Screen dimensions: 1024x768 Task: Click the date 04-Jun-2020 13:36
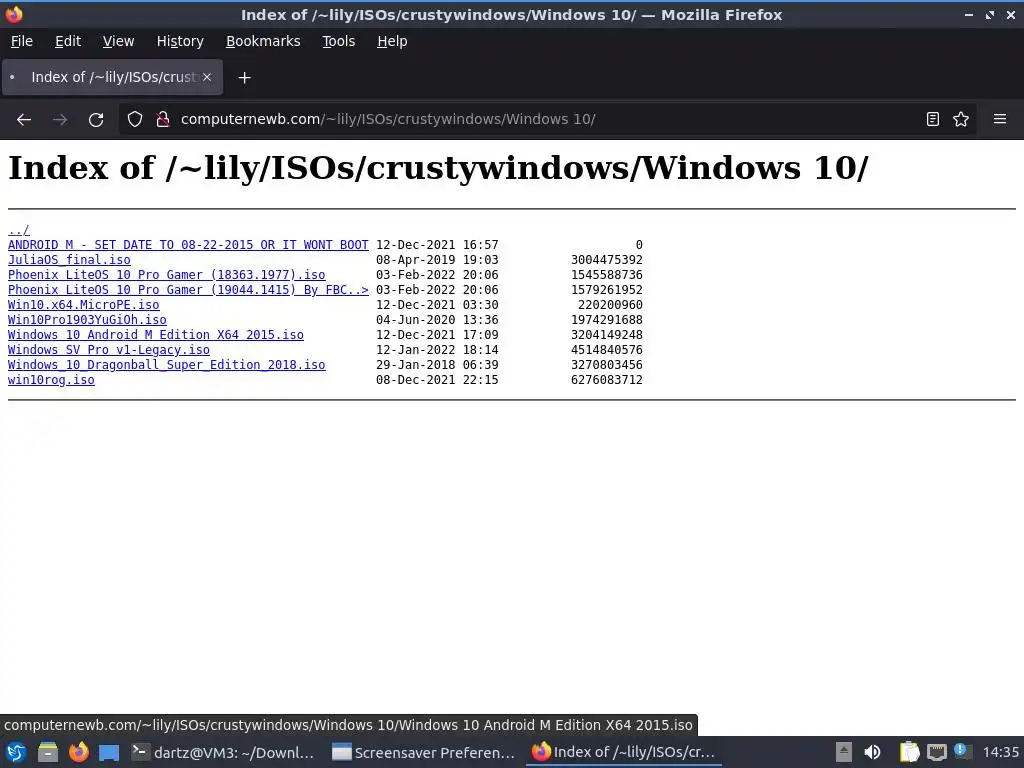click(x=437, y=320)
